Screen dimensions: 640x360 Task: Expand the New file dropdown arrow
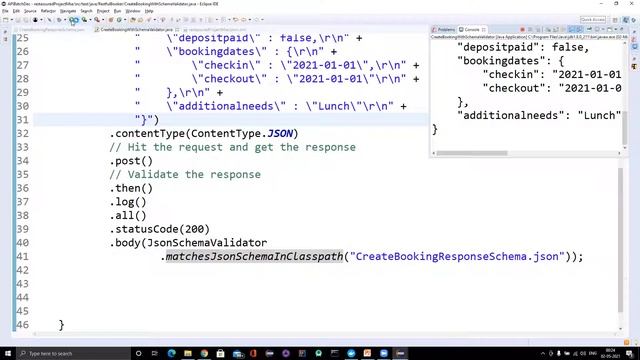(x=12, y=20)
